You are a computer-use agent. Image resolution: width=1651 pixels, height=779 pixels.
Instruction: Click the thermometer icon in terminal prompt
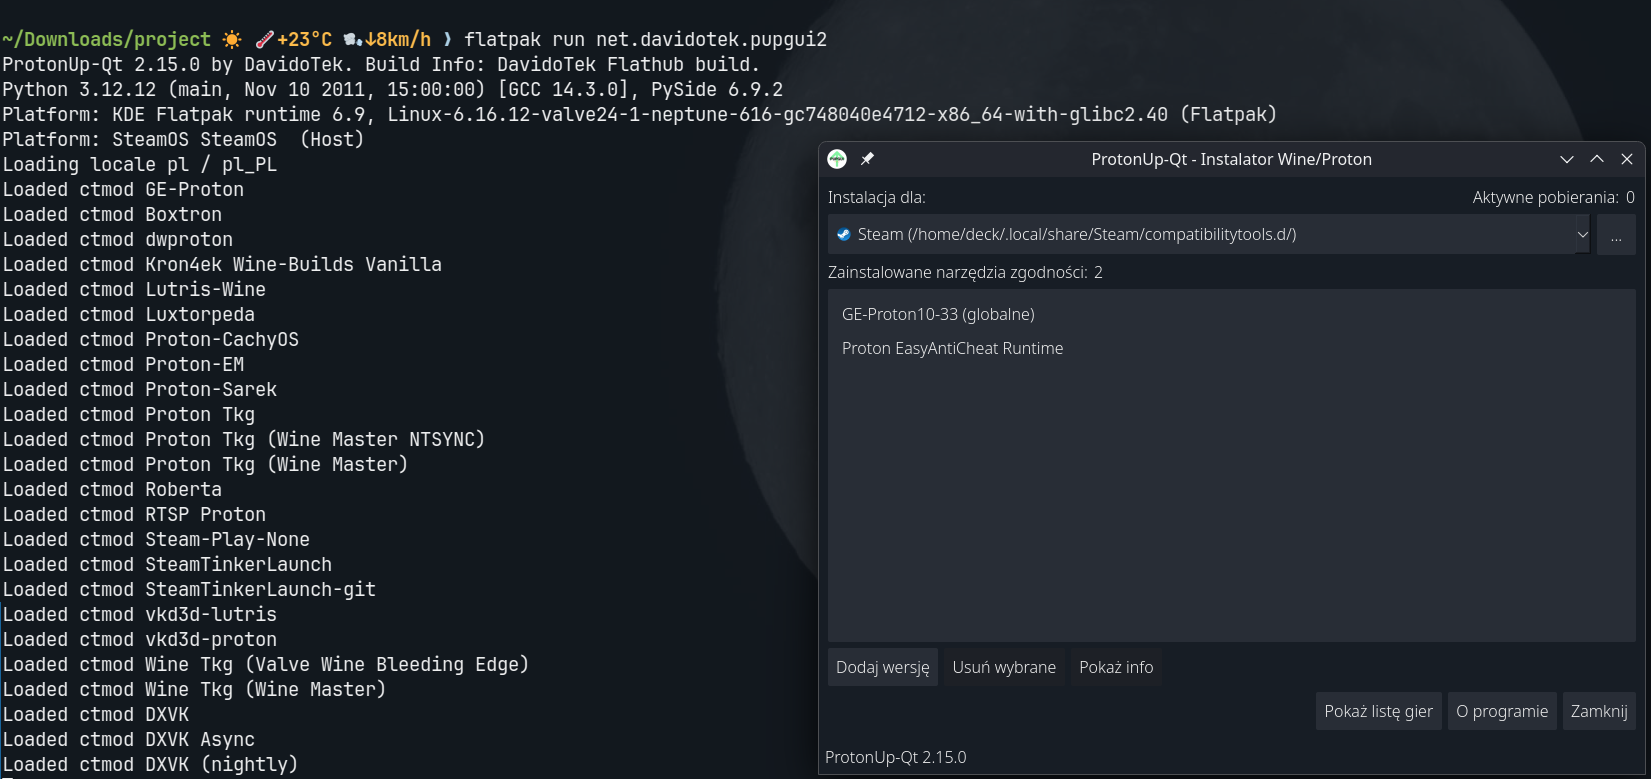click(x=265, y=40)
